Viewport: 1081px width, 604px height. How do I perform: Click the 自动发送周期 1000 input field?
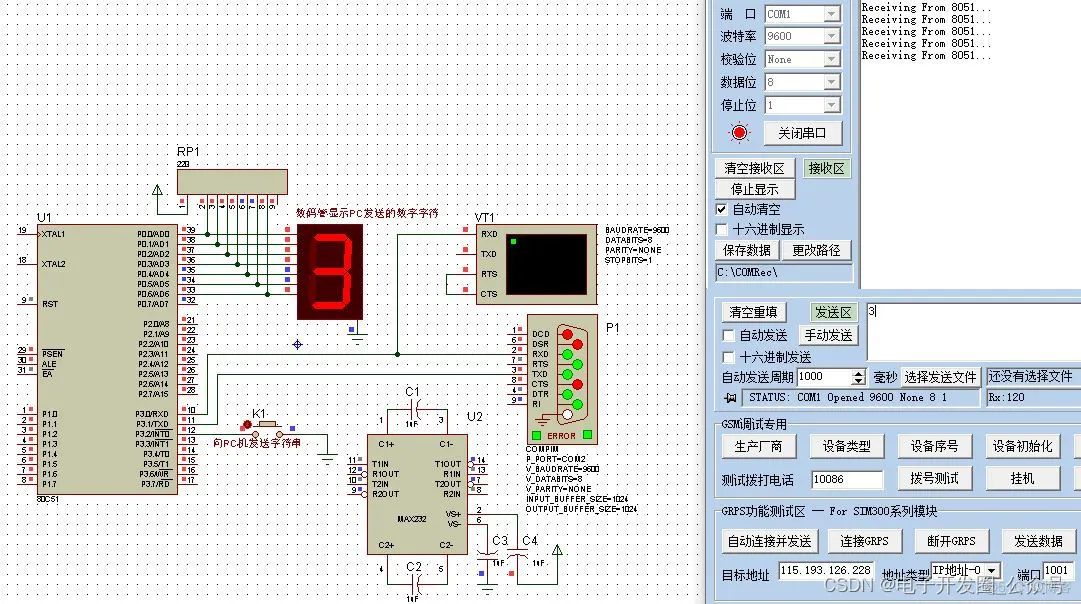pos(825,376)
